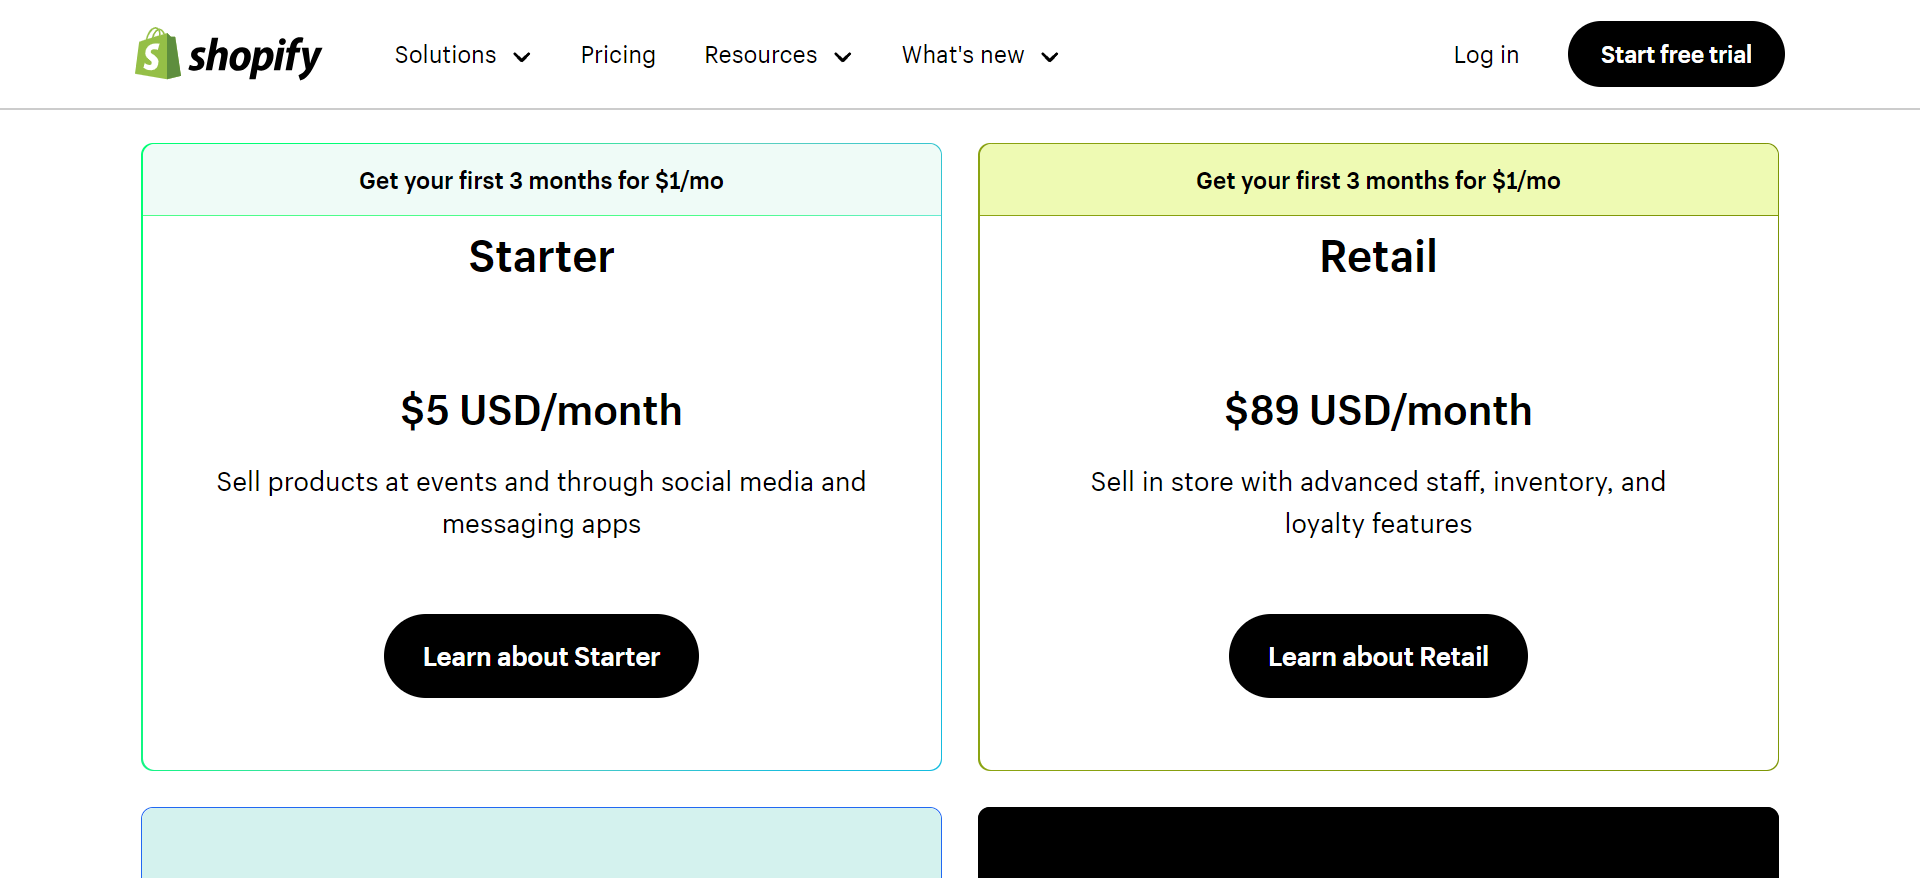Open the Retail plan pricing card

pos(1378,456)
